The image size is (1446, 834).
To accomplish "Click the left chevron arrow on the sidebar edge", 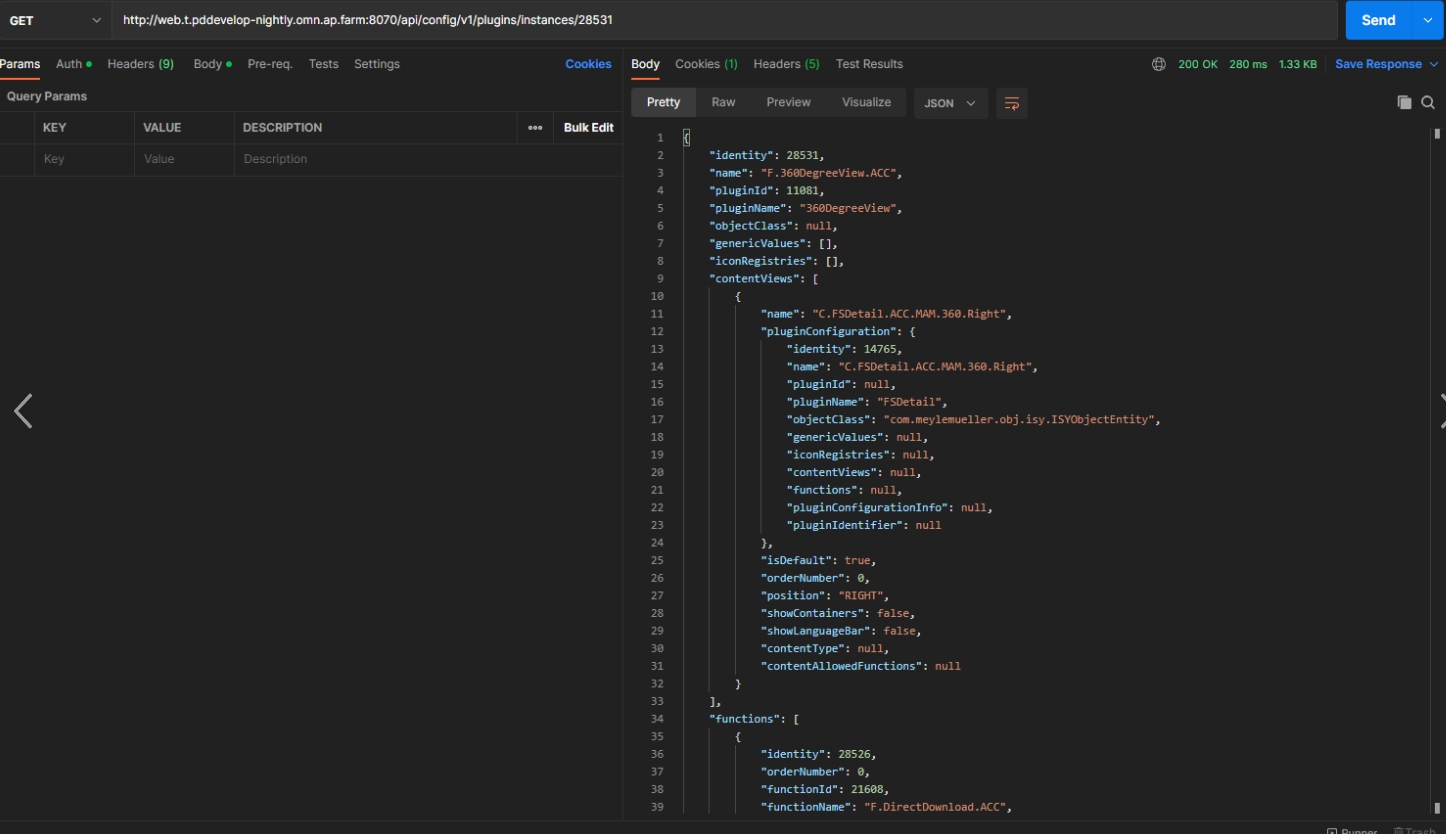I will [23, 411].
